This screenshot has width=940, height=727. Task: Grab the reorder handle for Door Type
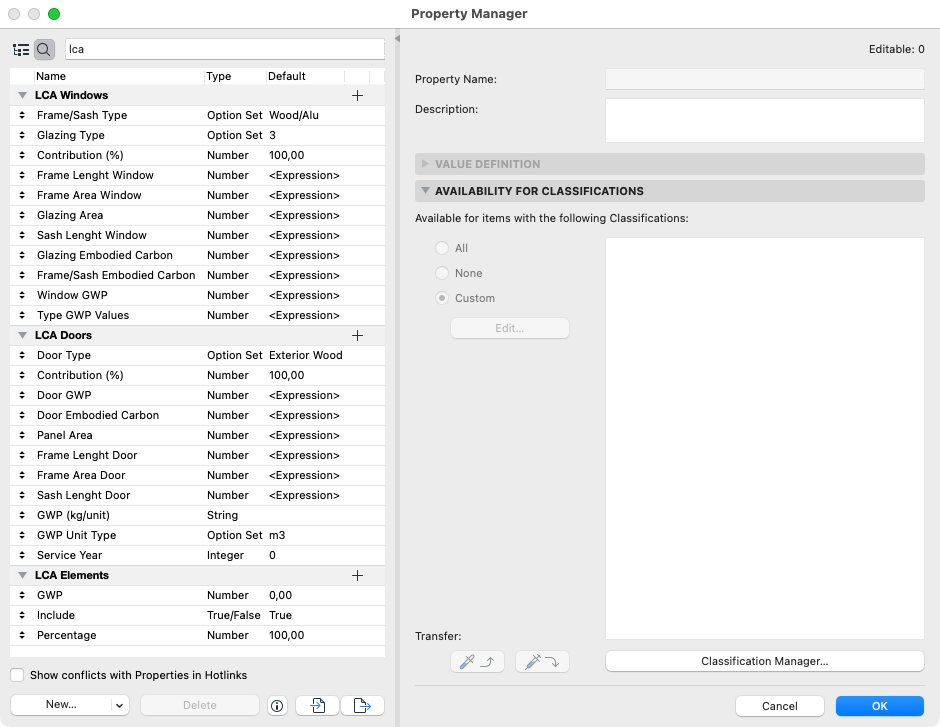click(x=22, y=355)
